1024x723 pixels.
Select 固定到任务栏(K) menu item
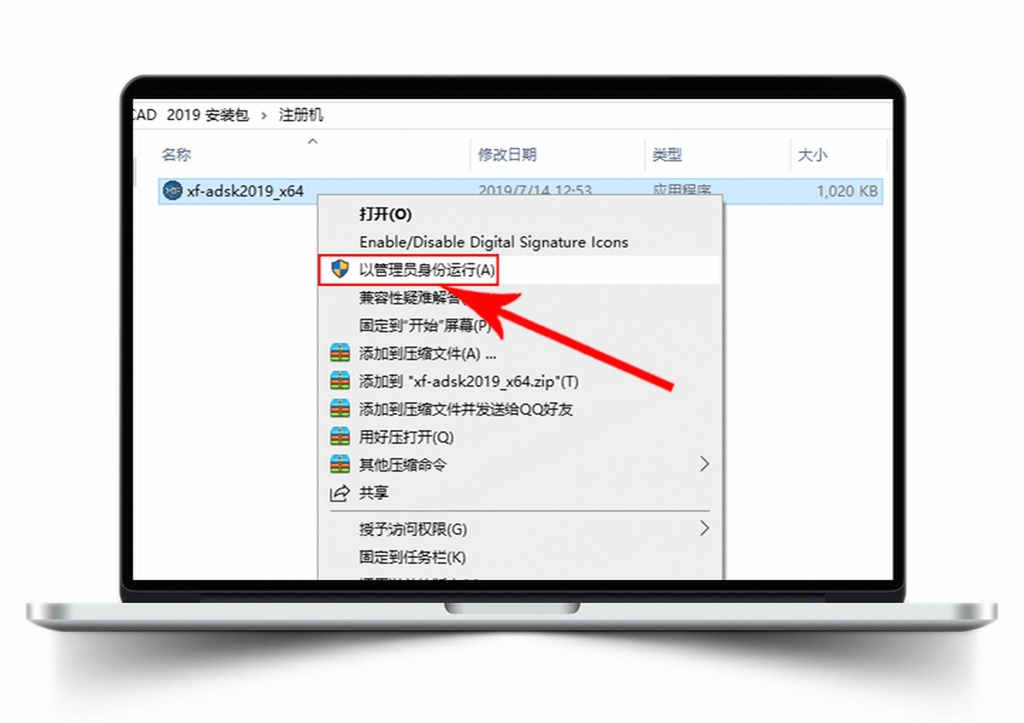click(412, 557)
